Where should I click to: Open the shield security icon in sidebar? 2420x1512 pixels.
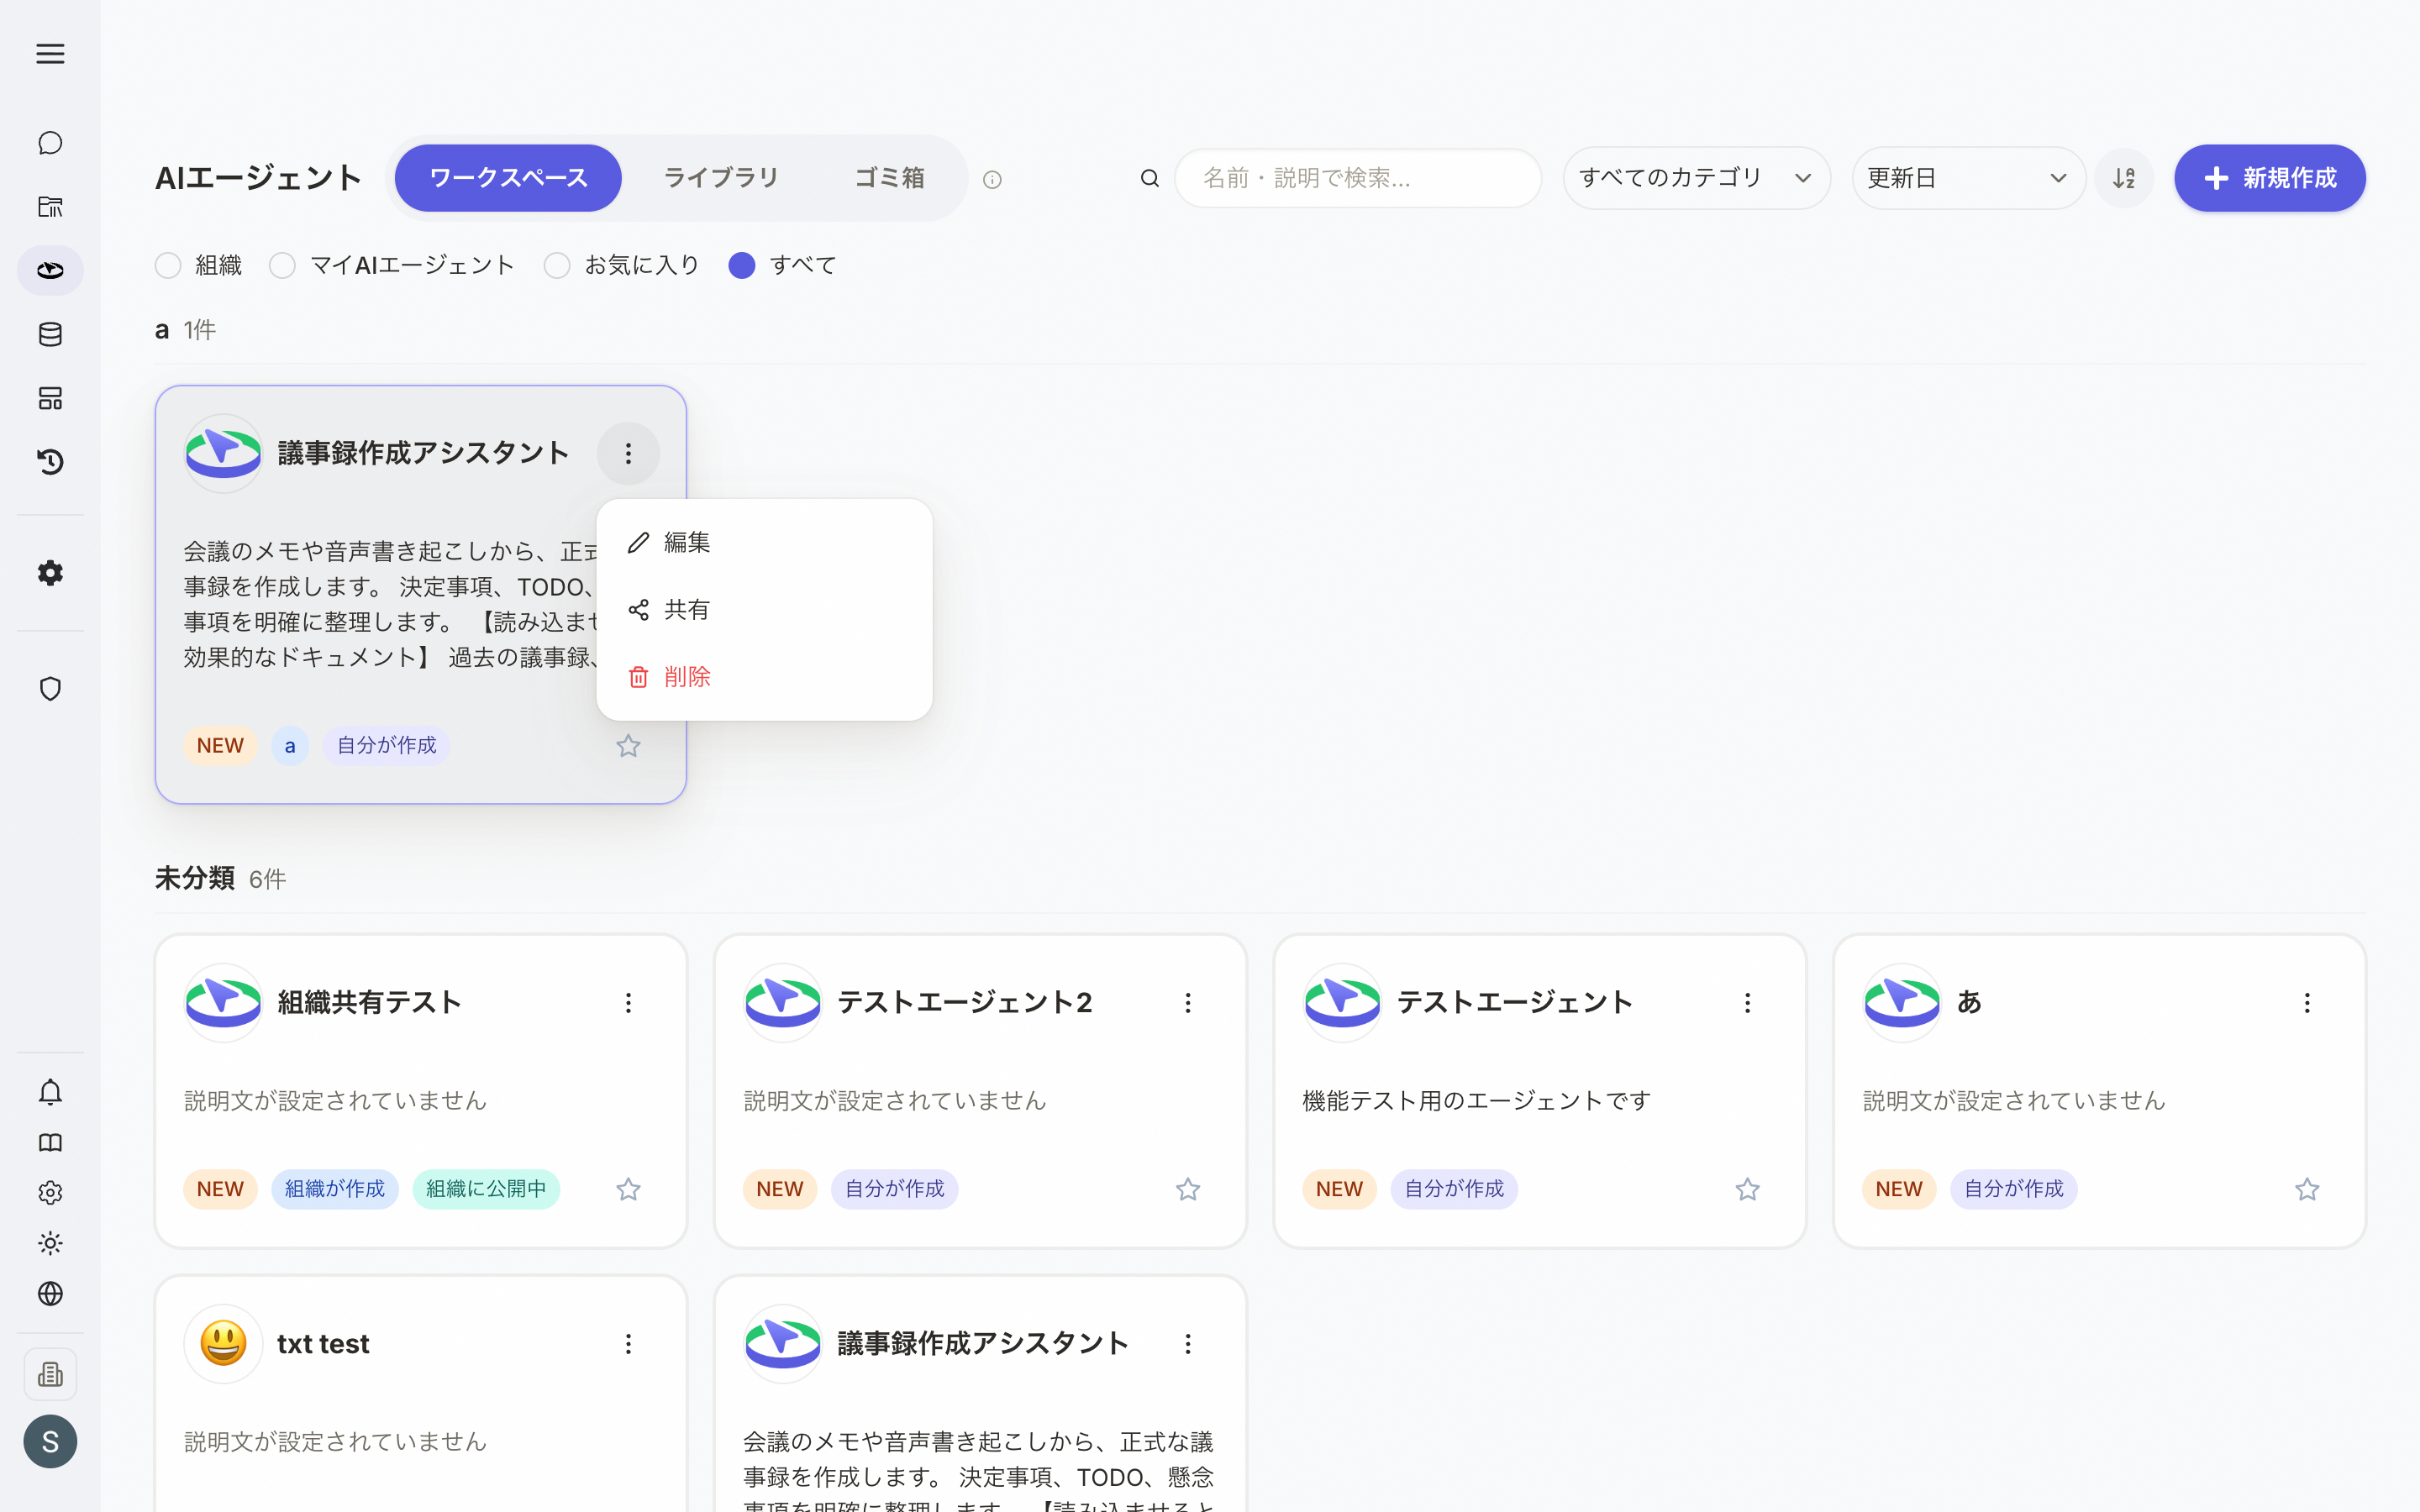coord(50,689)
